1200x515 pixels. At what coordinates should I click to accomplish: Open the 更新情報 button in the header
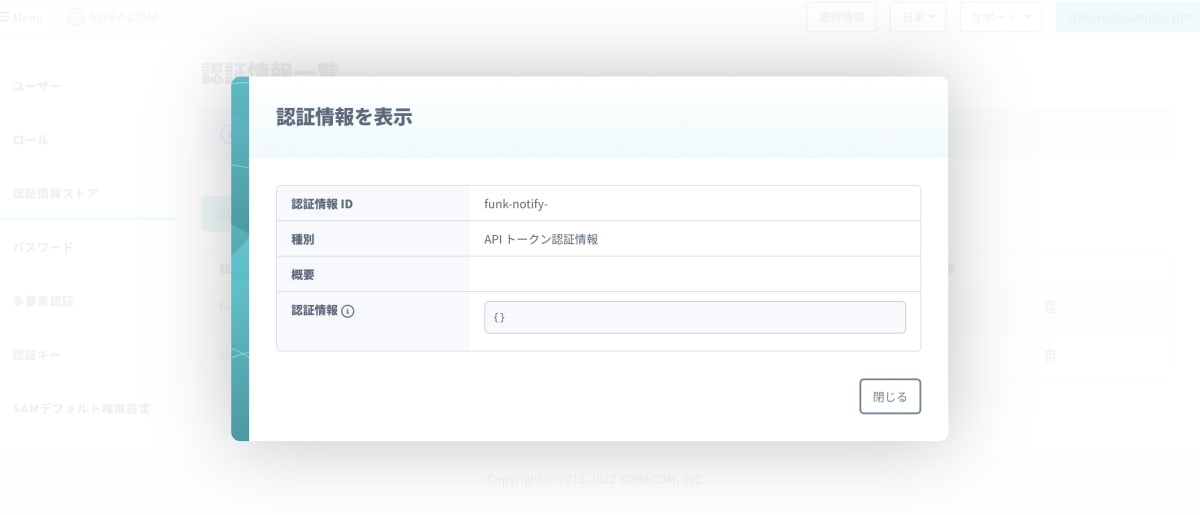tap(841, 17)
